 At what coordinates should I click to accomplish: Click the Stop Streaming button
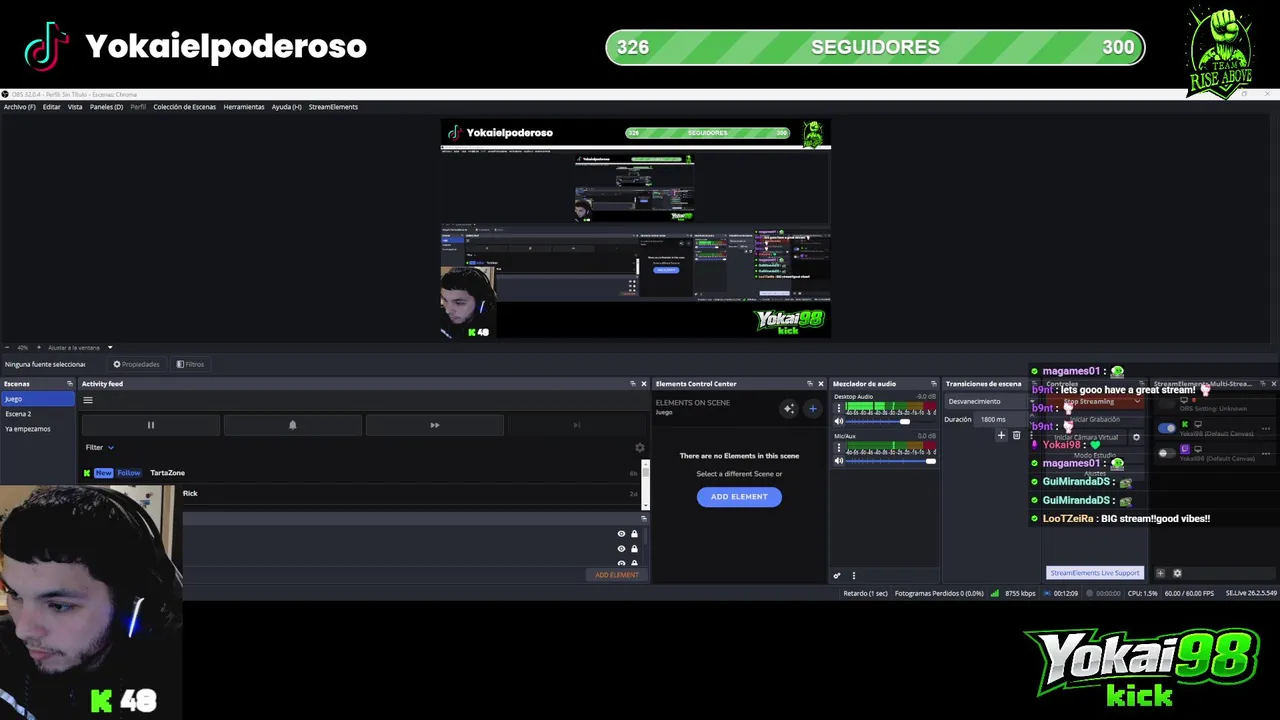coord(1093,402)
